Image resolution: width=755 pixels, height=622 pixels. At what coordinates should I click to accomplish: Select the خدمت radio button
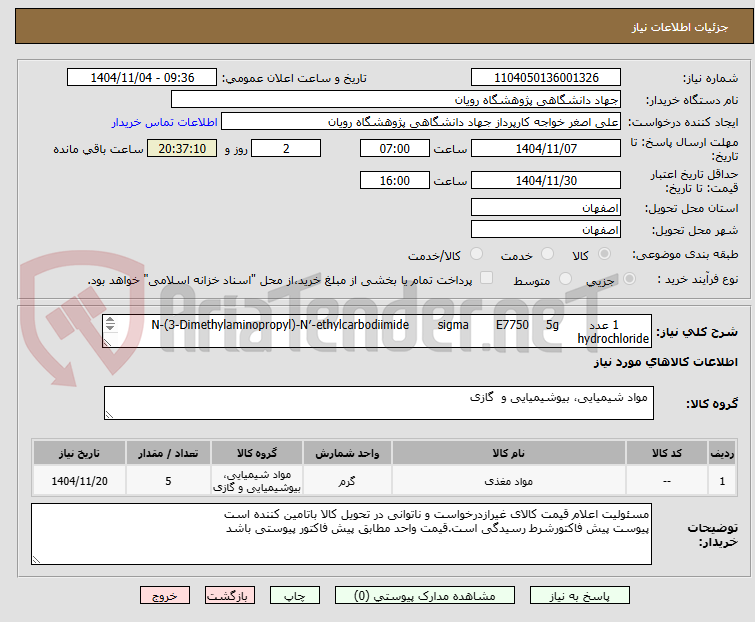(547, 254)
